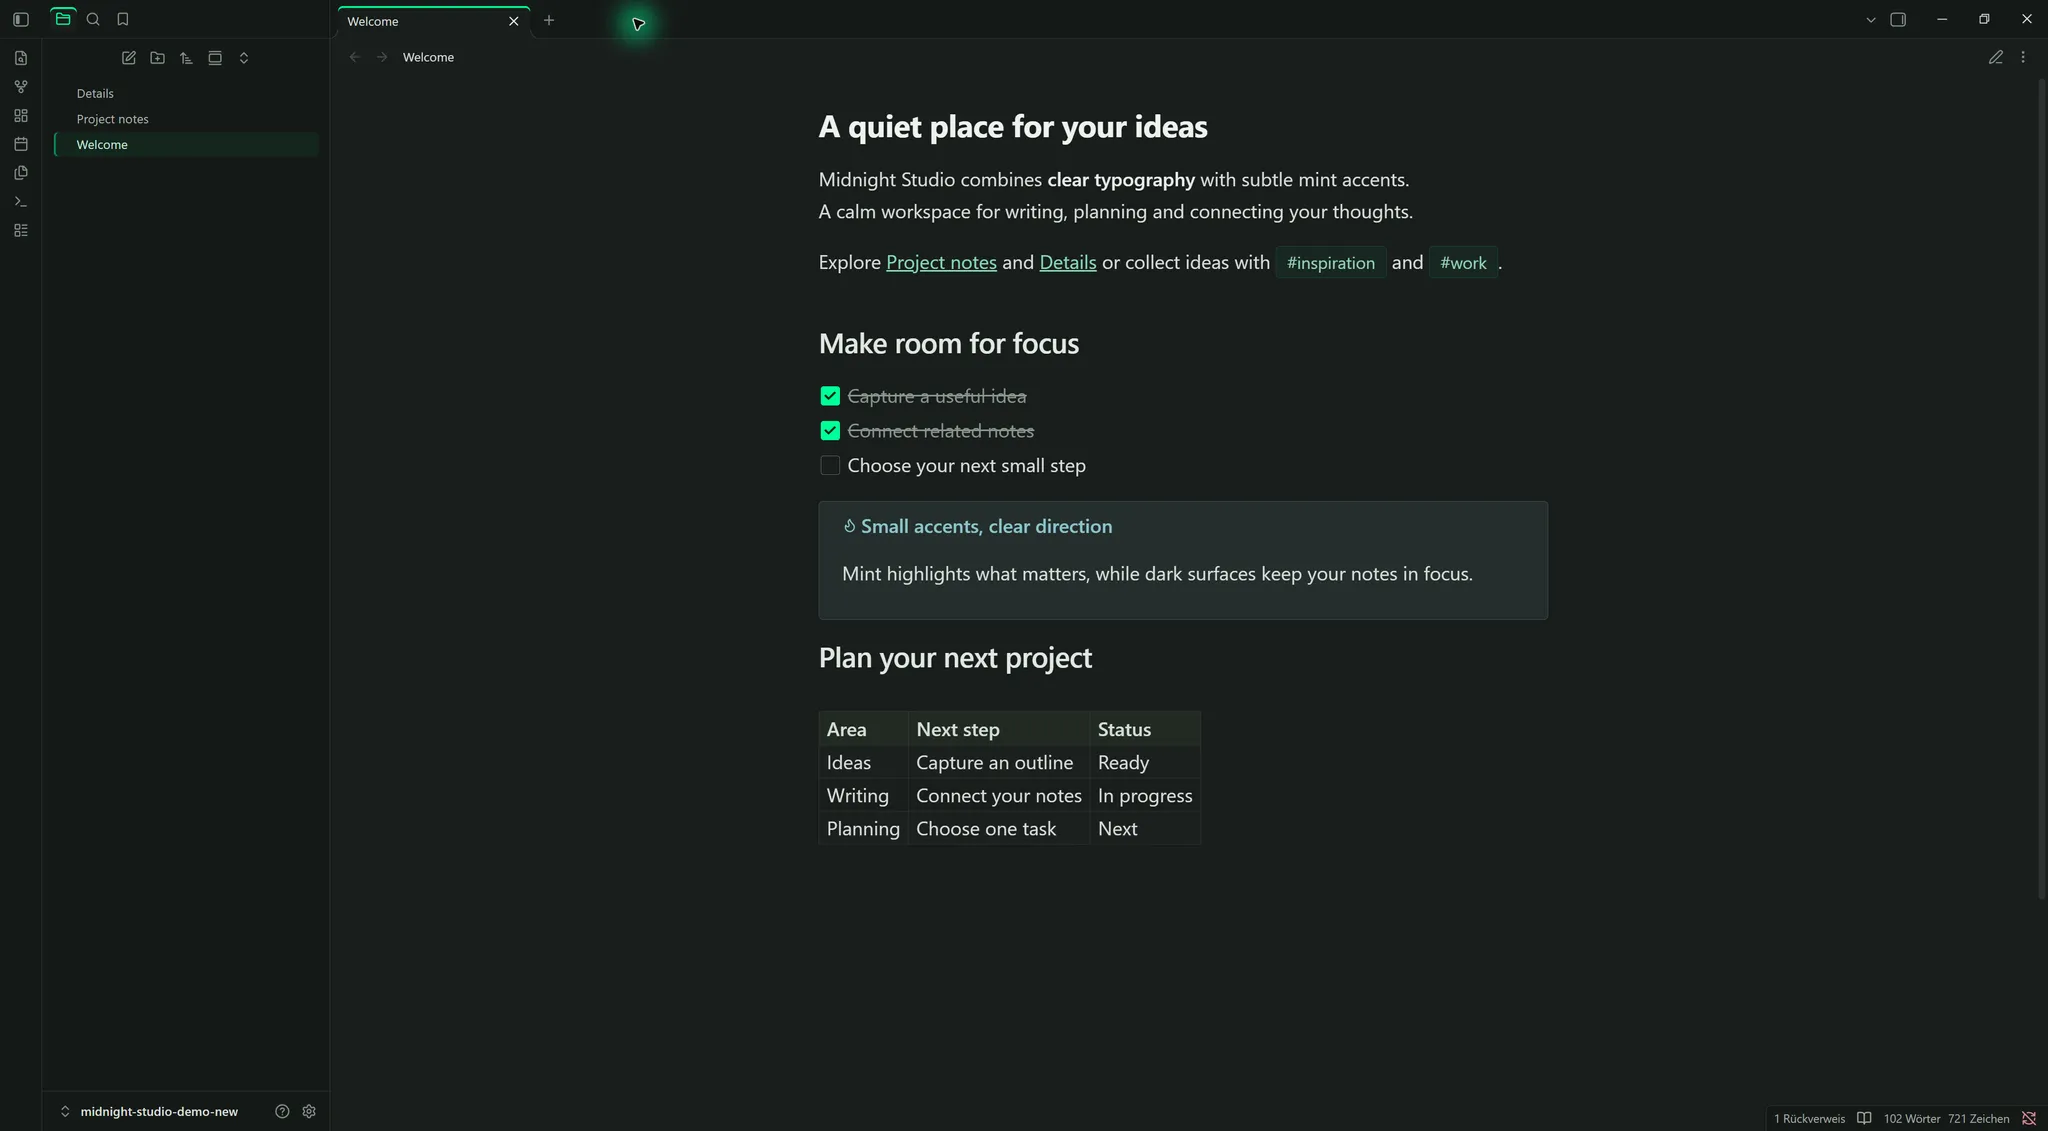Viewport: 2048px width, 1131px height.
Task: Switch to editing mode with pencil icon
Action: click(1996, 57)
